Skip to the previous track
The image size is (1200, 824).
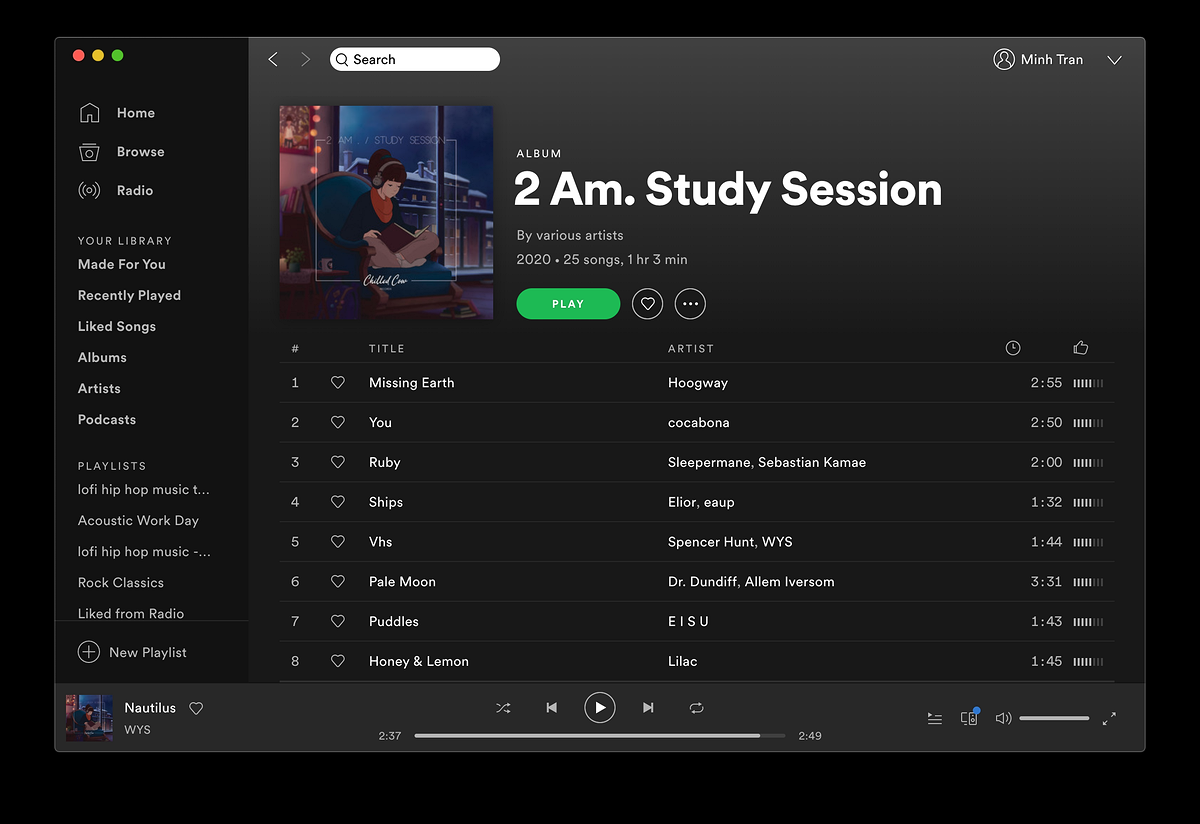pyautogui.click(x=551, y=708)
